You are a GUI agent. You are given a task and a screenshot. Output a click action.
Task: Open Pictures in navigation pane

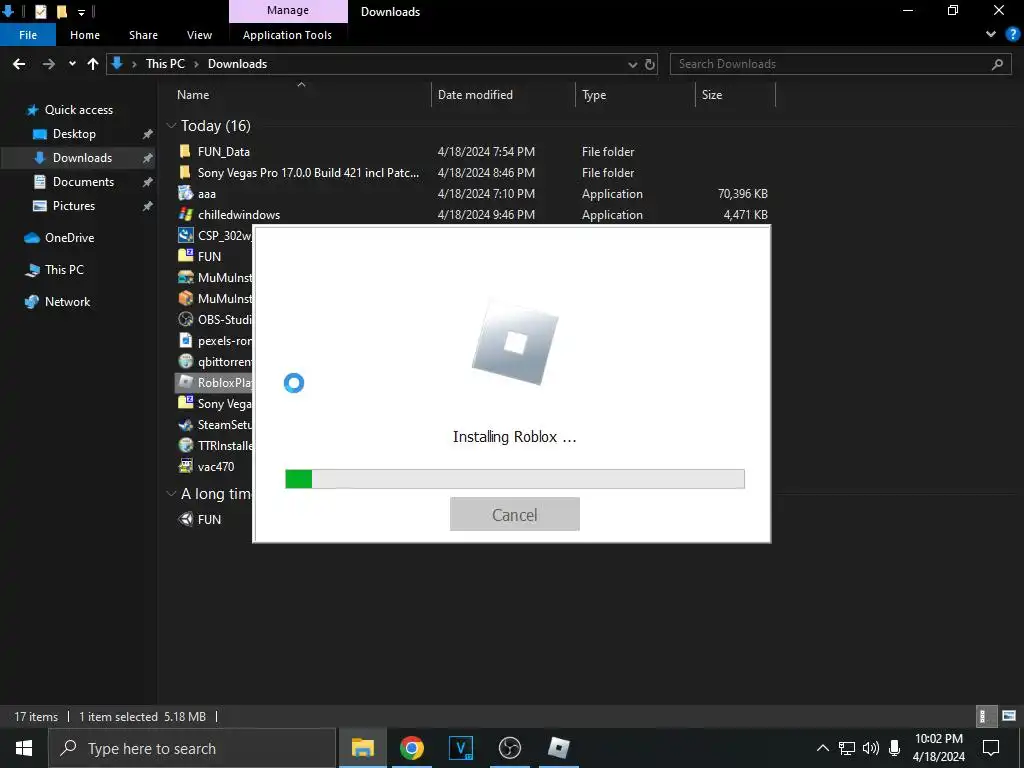tap(74, 206)
